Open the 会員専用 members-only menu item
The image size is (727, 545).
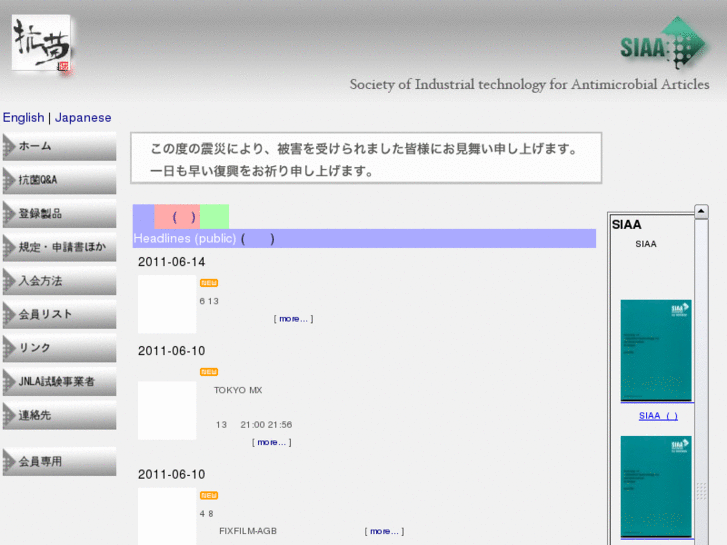point(59,462)
